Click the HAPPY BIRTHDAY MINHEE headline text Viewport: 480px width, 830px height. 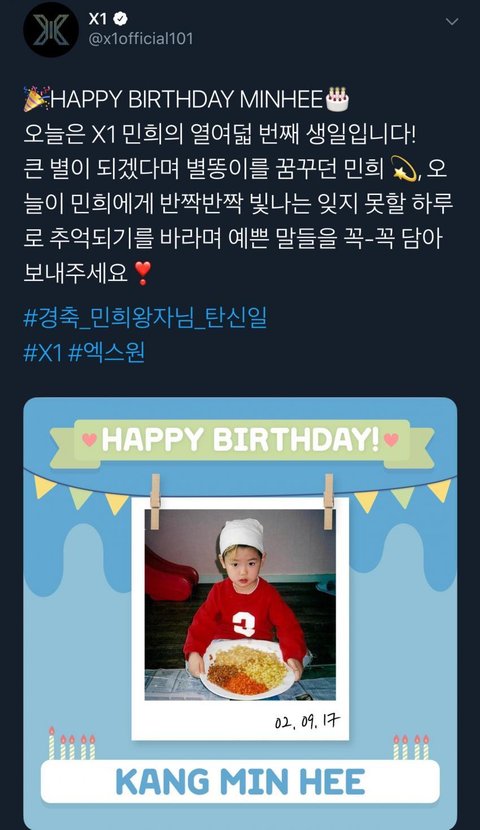pyautogui.click(x=186, y=100)
